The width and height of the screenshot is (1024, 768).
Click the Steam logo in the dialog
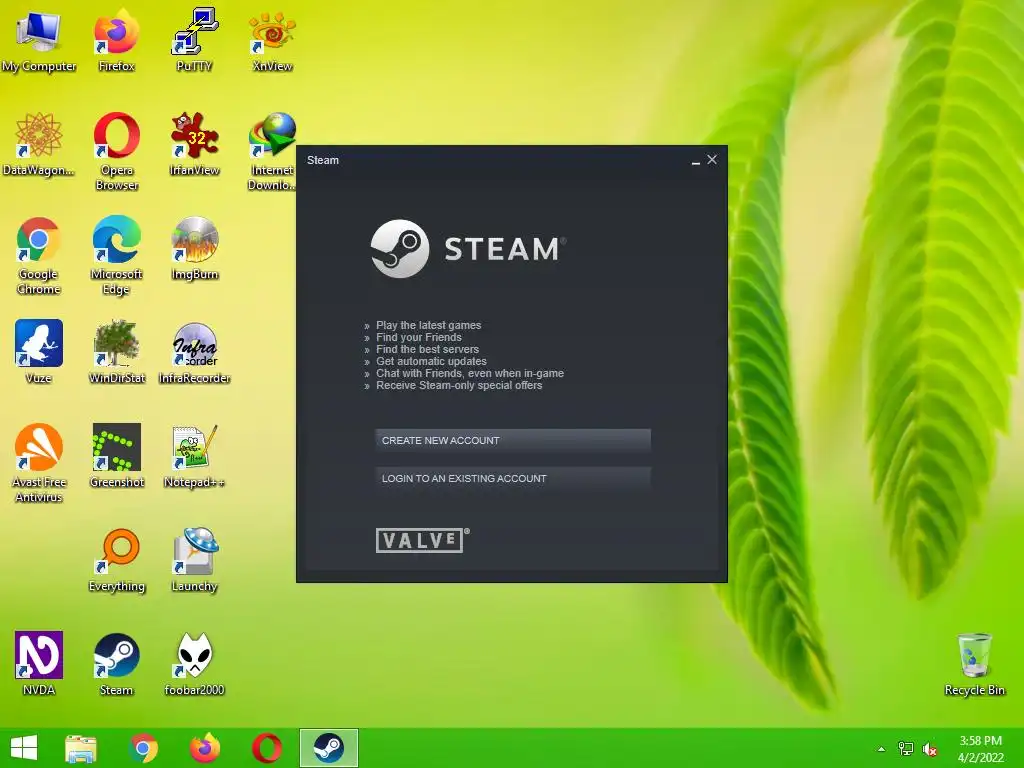[468, 249]
